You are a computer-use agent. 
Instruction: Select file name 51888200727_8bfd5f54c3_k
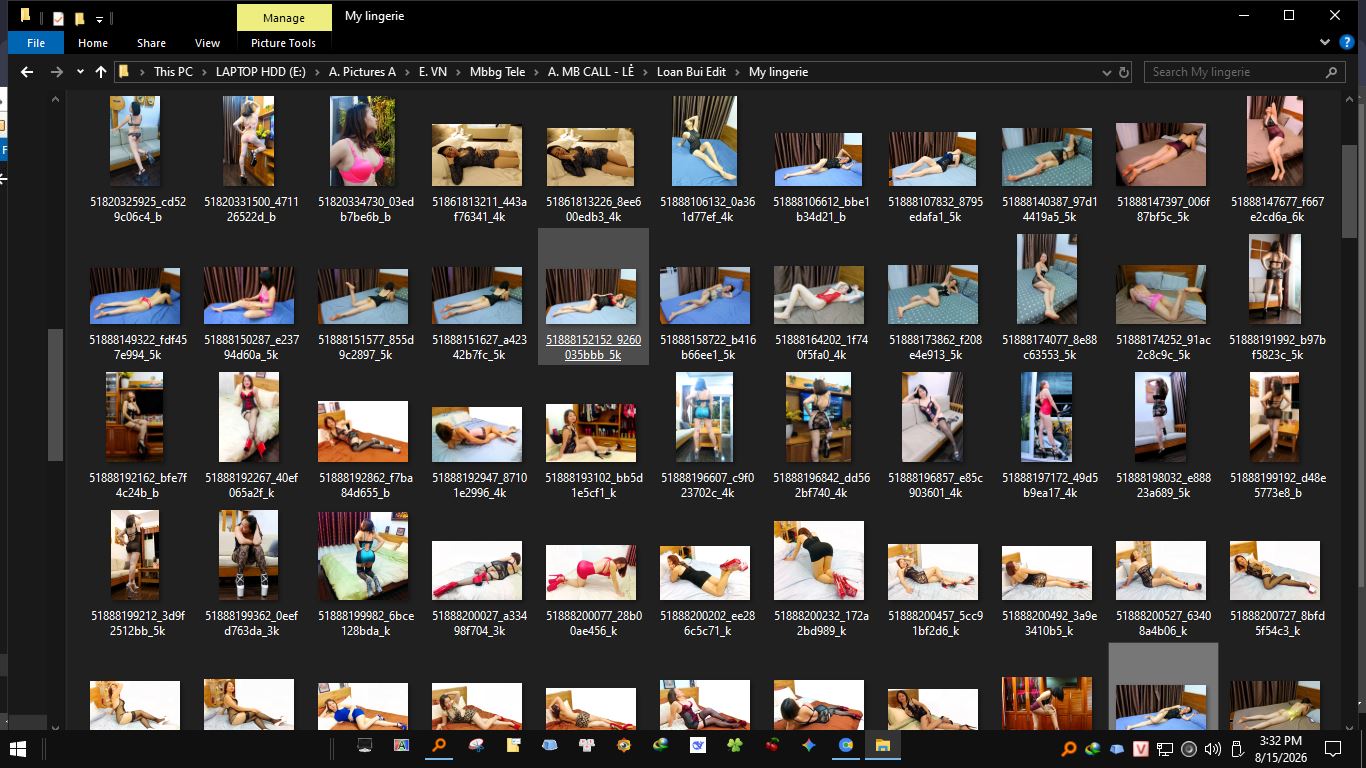(1275, 623)
